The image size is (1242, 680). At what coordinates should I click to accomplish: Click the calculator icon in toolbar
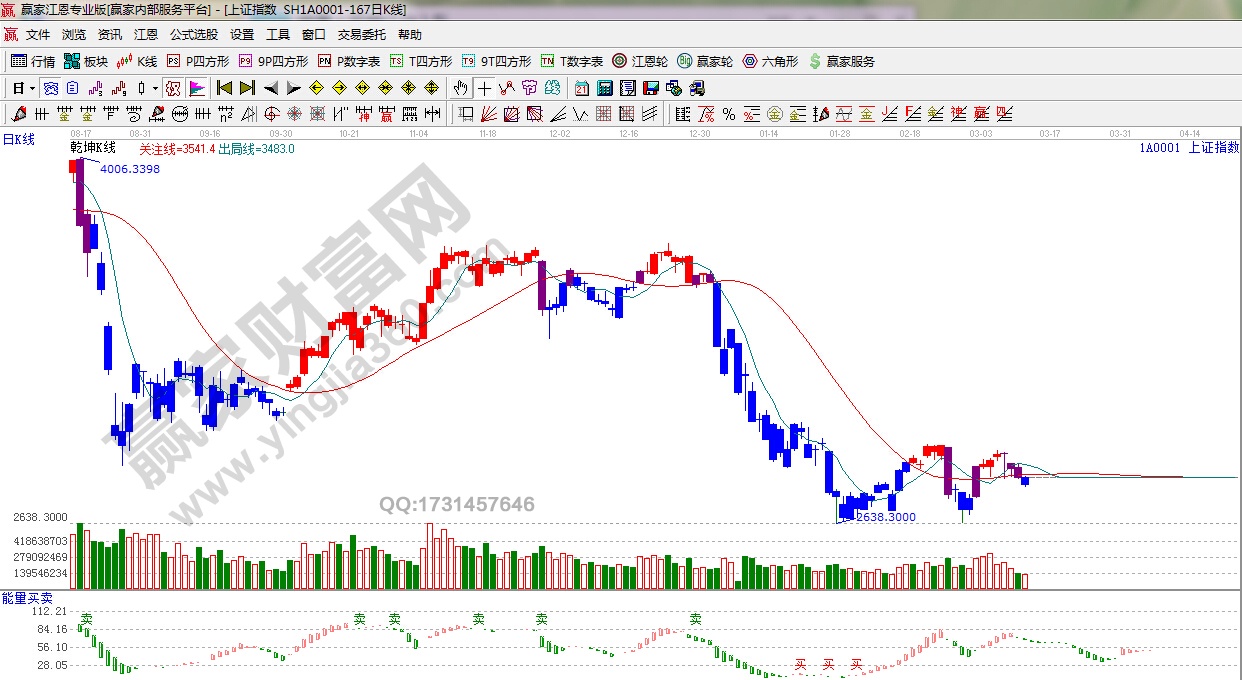604,88
